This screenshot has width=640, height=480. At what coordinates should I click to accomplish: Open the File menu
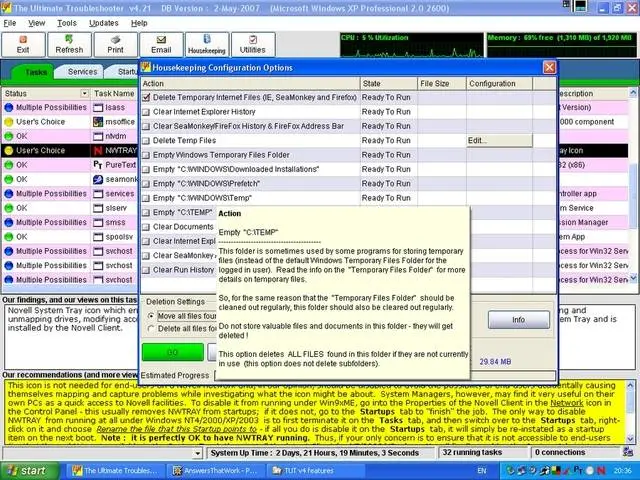click(10, 23)
